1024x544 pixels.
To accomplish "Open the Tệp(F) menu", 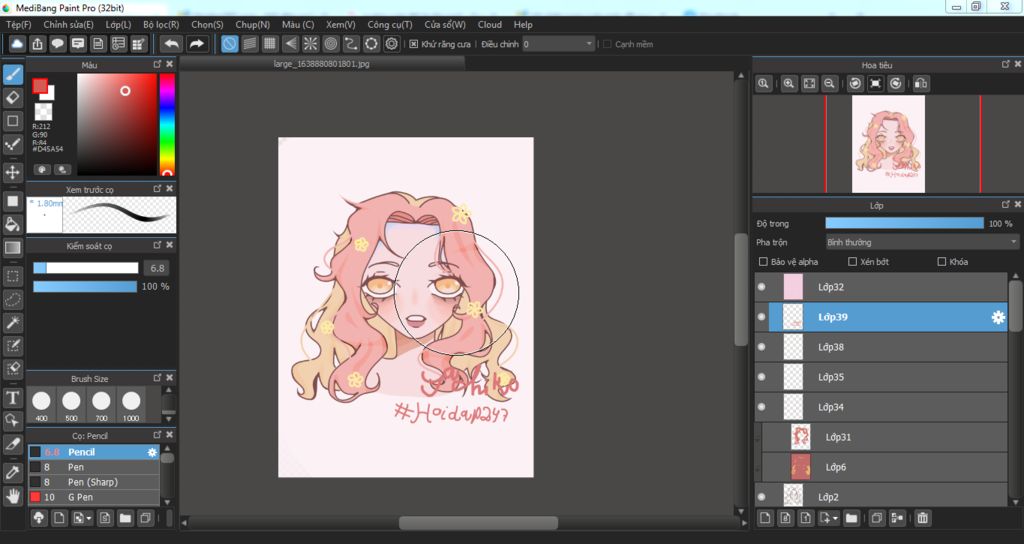I will pyautogui.click(x=18, y=24).
